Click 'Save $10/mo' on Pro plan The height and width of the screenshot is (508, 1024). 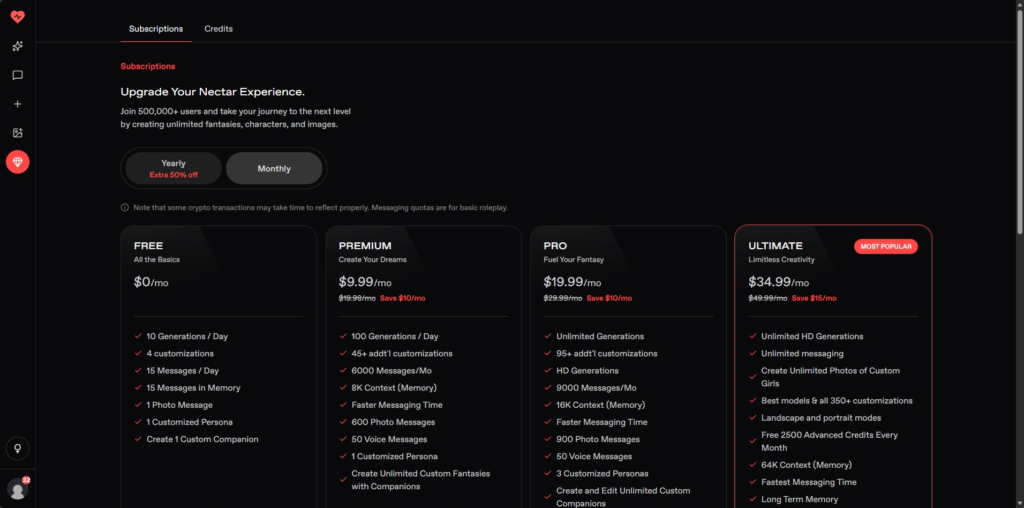pos(609,298)
